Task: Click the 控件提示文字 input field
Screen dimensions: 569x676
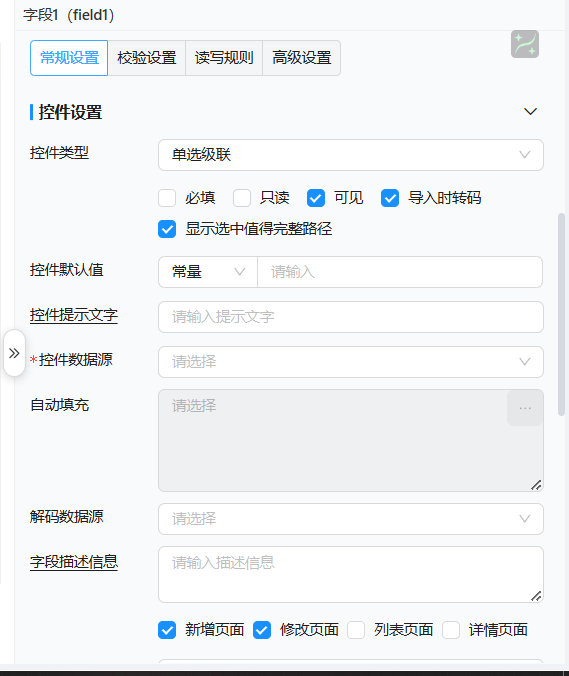Action: (x=350, y=317)
